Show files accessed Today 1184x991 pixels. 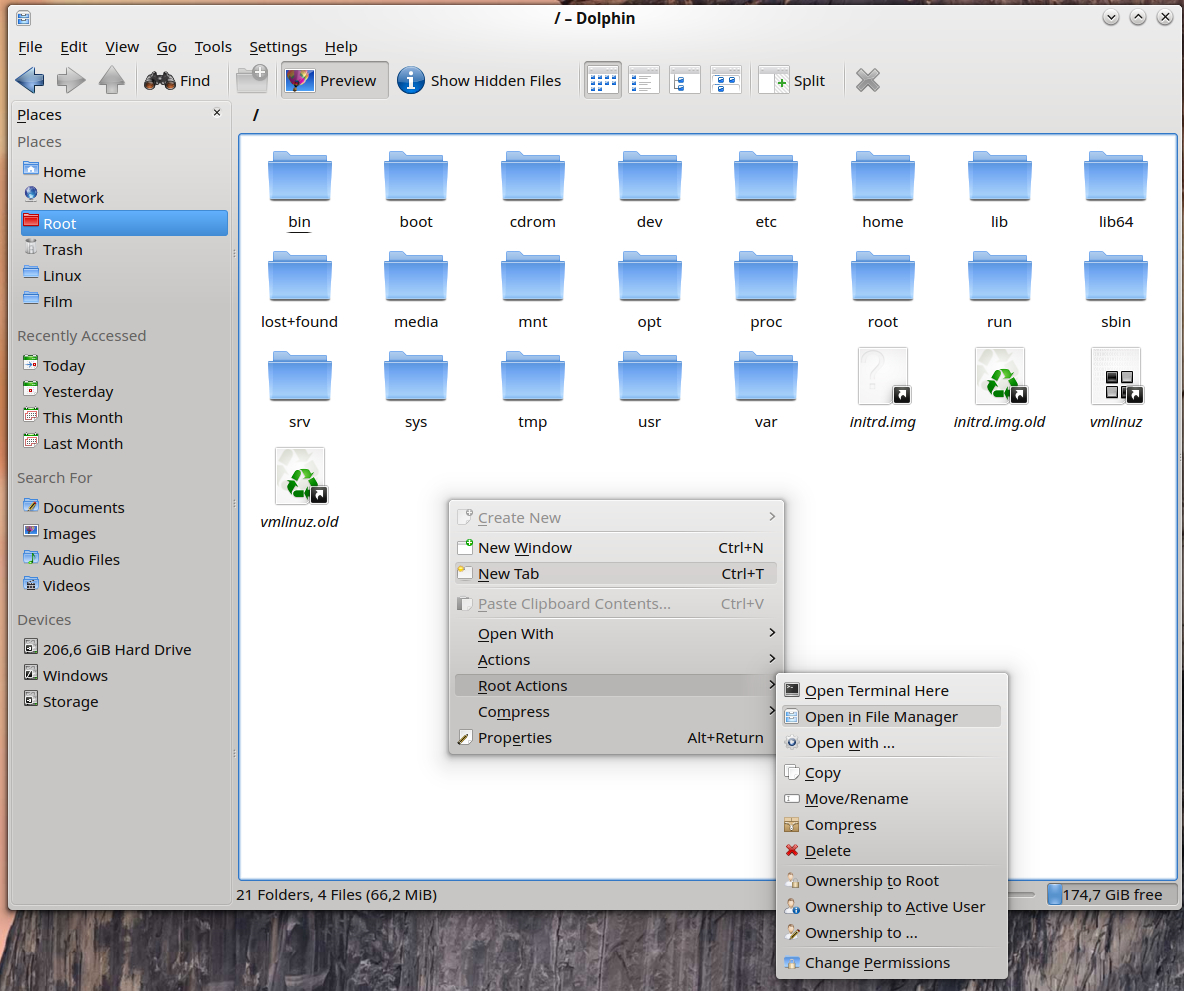(x=125, y=366)
